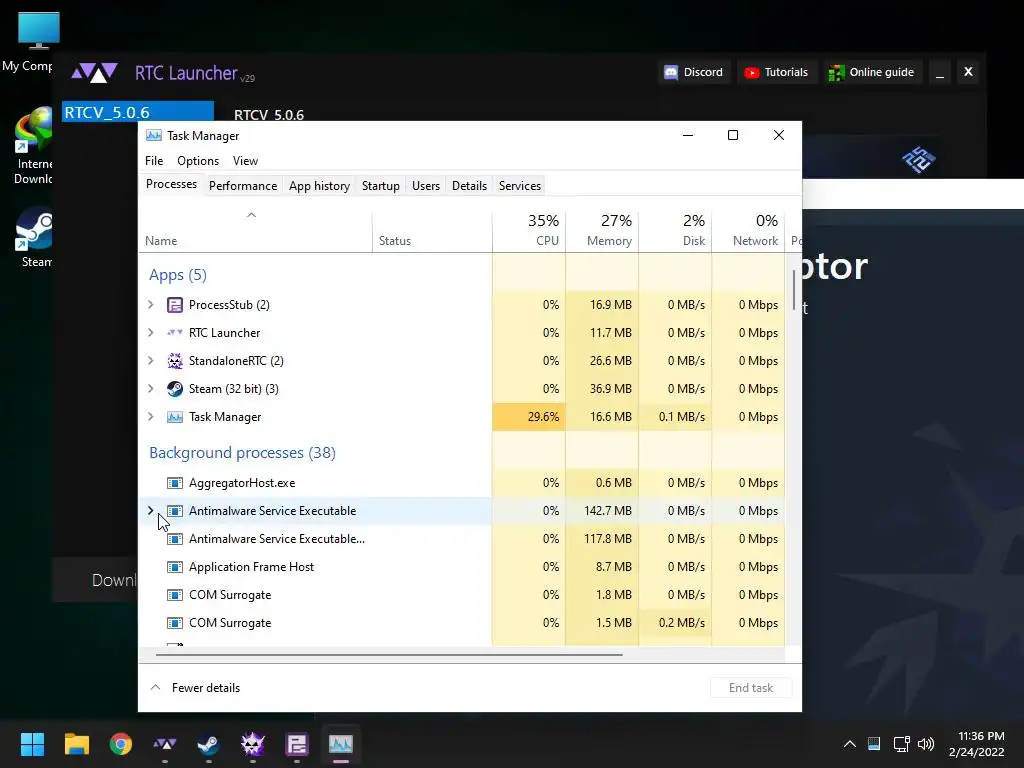The height and width of the screenshot is (768, 1024).
Task: Expand the RTC Launcher process group
Action: (x=151, y=332)
